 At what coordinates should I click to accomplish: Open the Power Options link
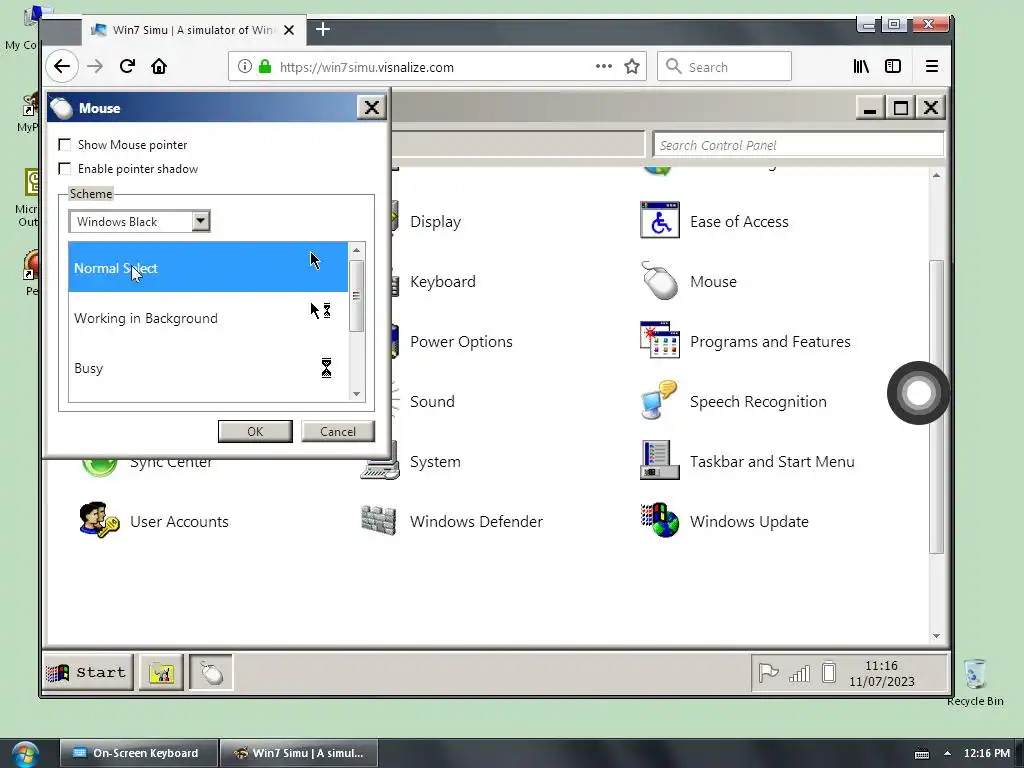coord(461,342)
